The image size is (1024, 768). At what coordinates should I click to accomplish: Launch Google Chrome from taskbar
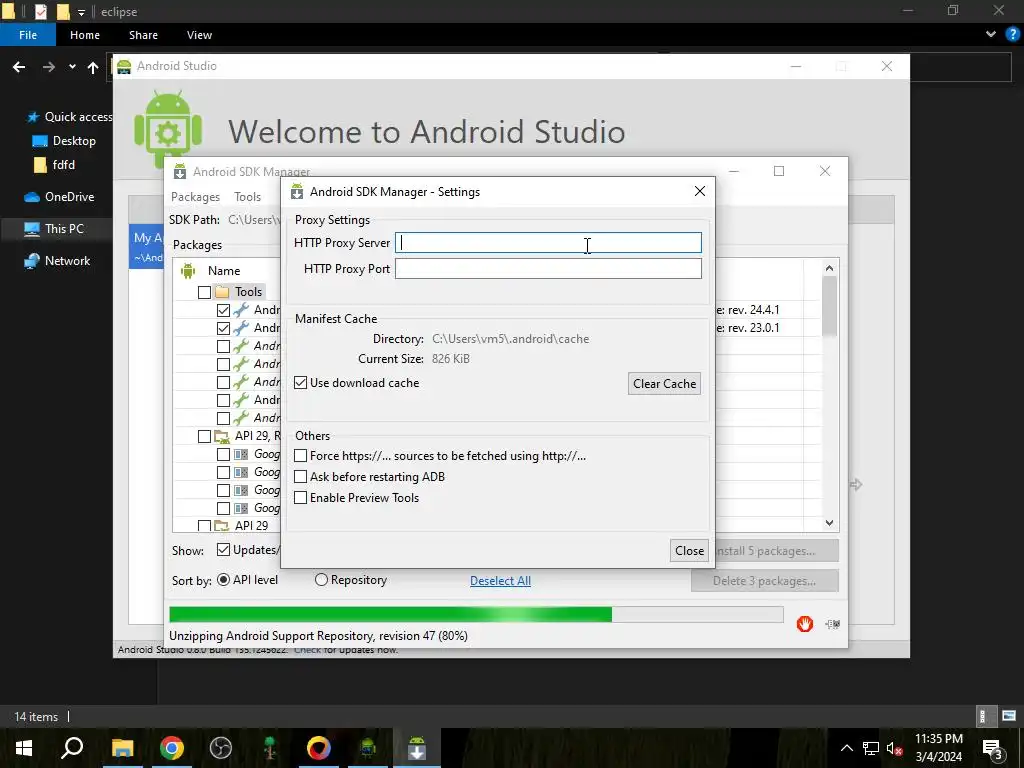(172, 748)
